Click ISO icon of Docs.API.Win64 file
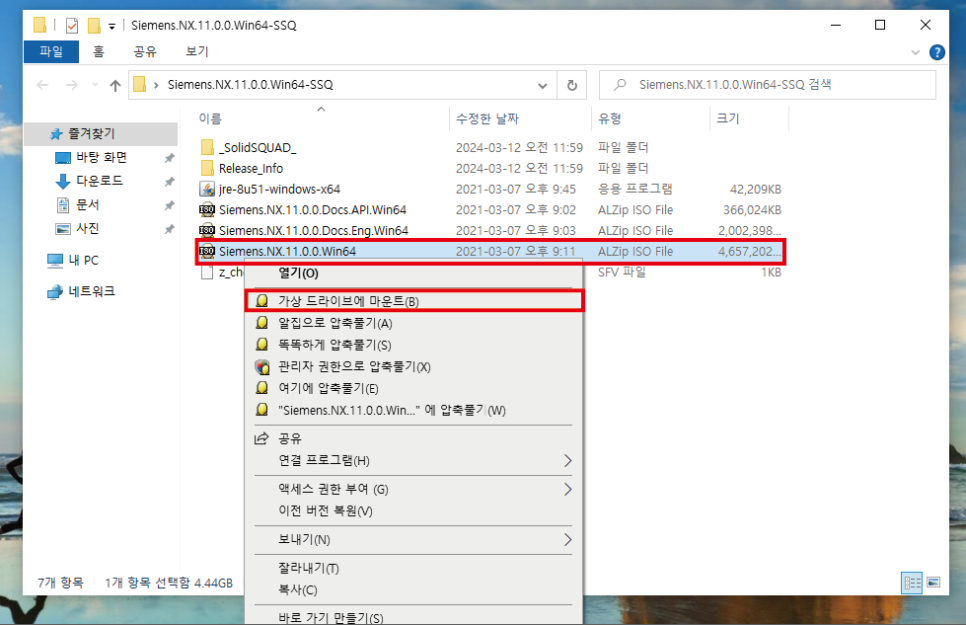Image resolution: width=966 pixels, height=625 pixels. point(208,210)
